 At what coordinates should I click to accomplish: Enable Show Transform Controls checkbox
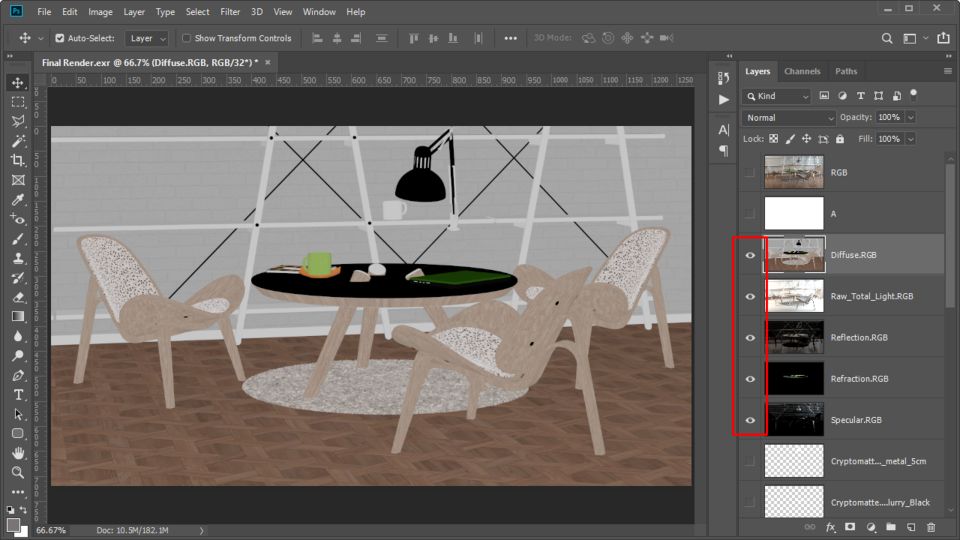(x=186, y=38)
